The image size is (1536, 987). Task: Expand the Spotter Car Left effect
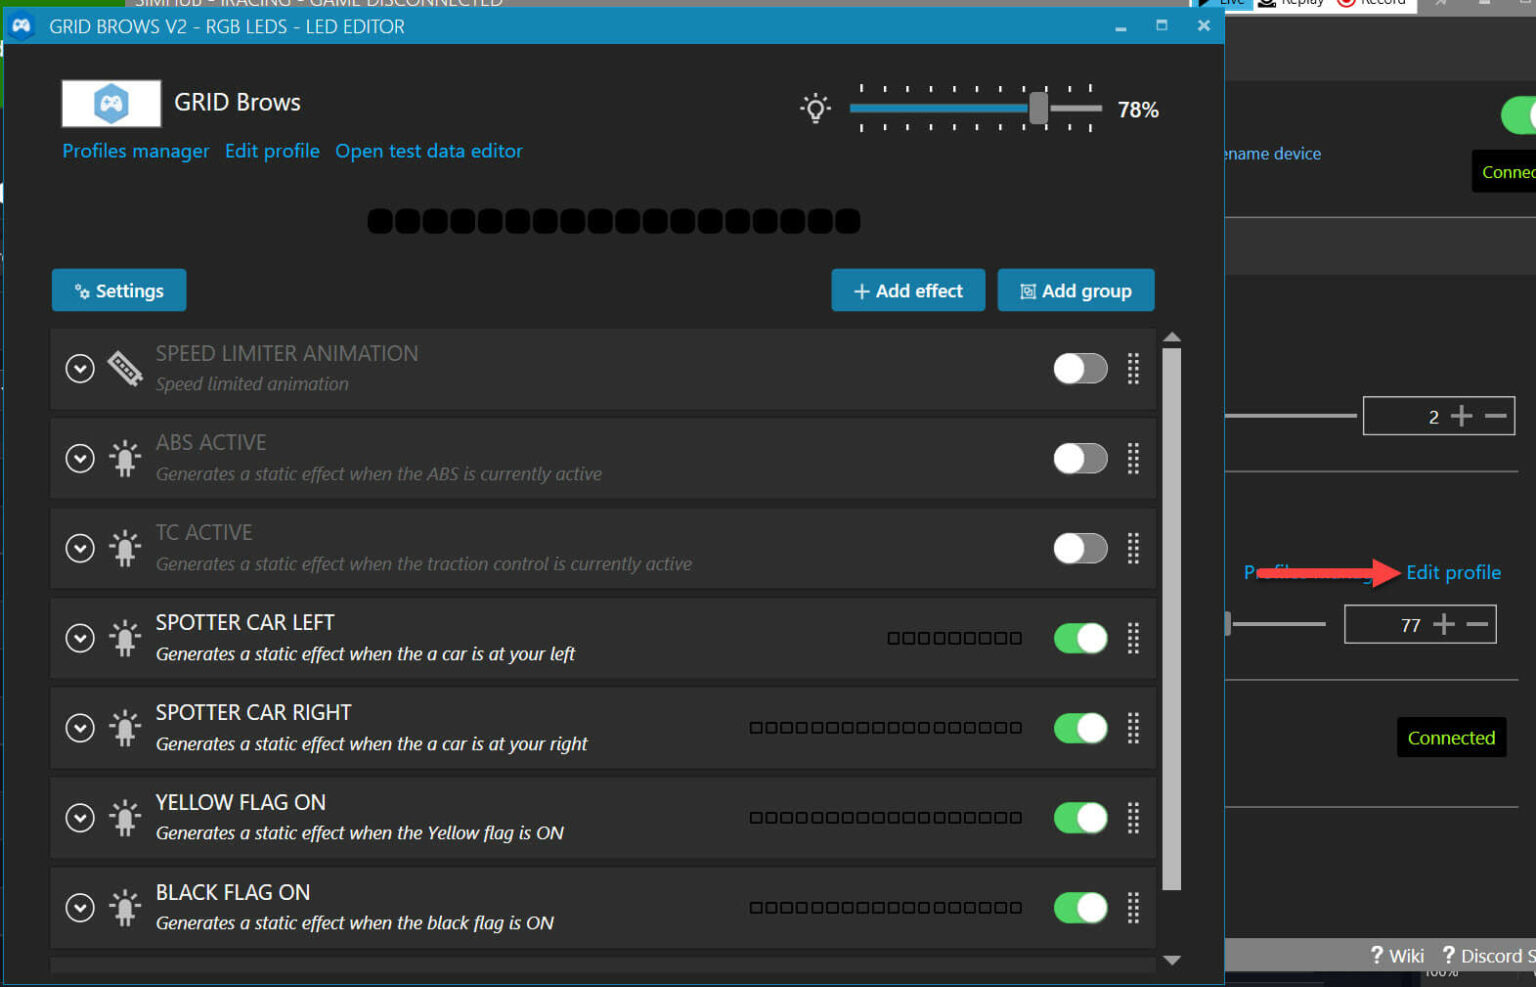(x=80, y=638)
